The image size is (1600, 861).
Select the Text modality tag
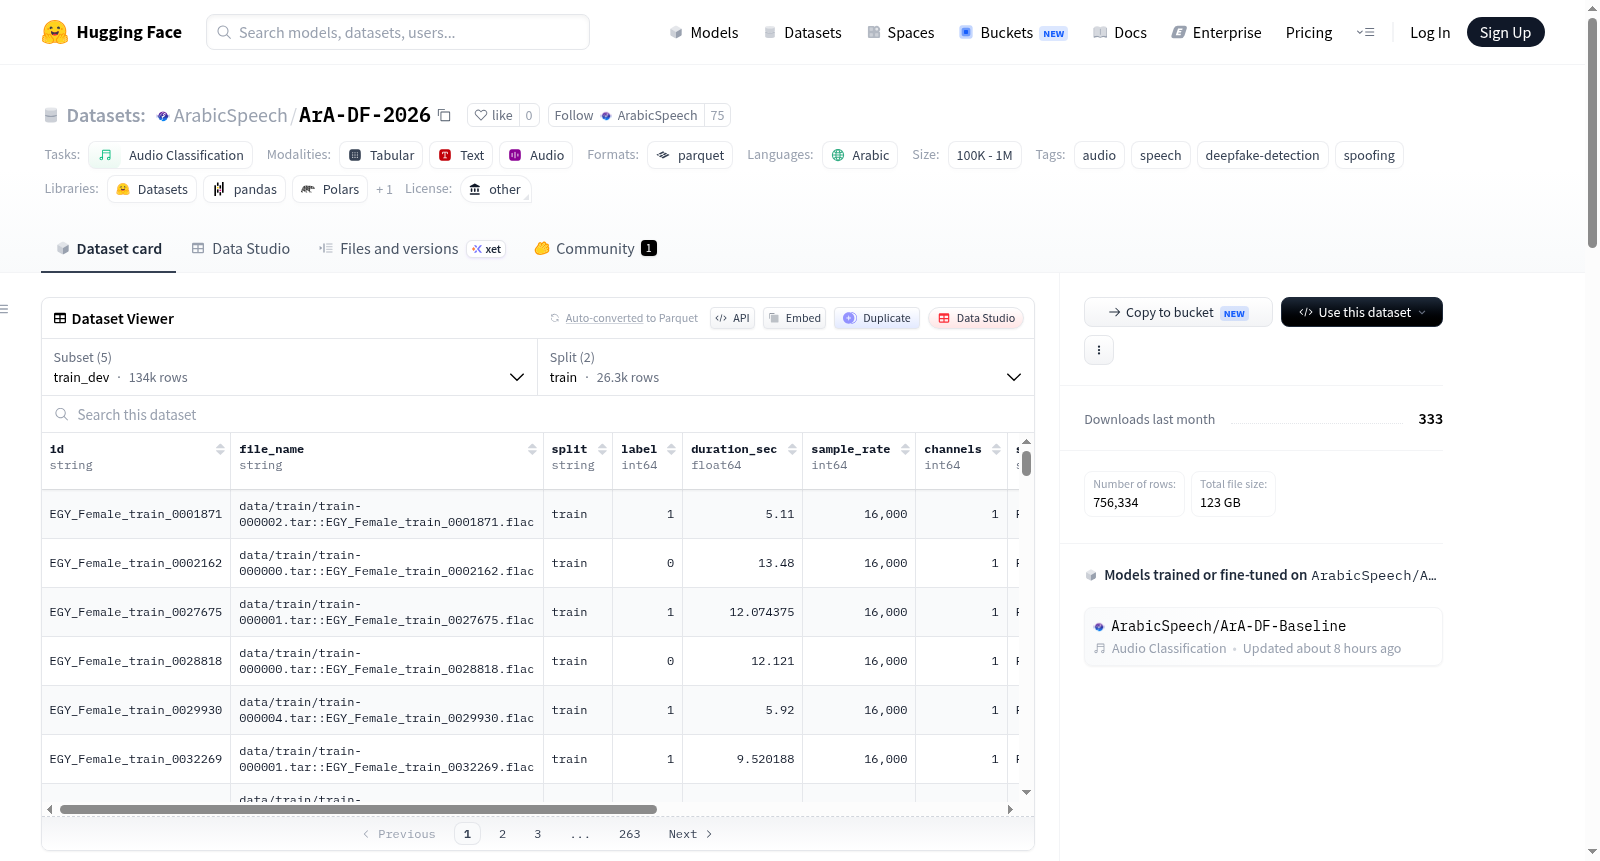(x=461, y=155)
